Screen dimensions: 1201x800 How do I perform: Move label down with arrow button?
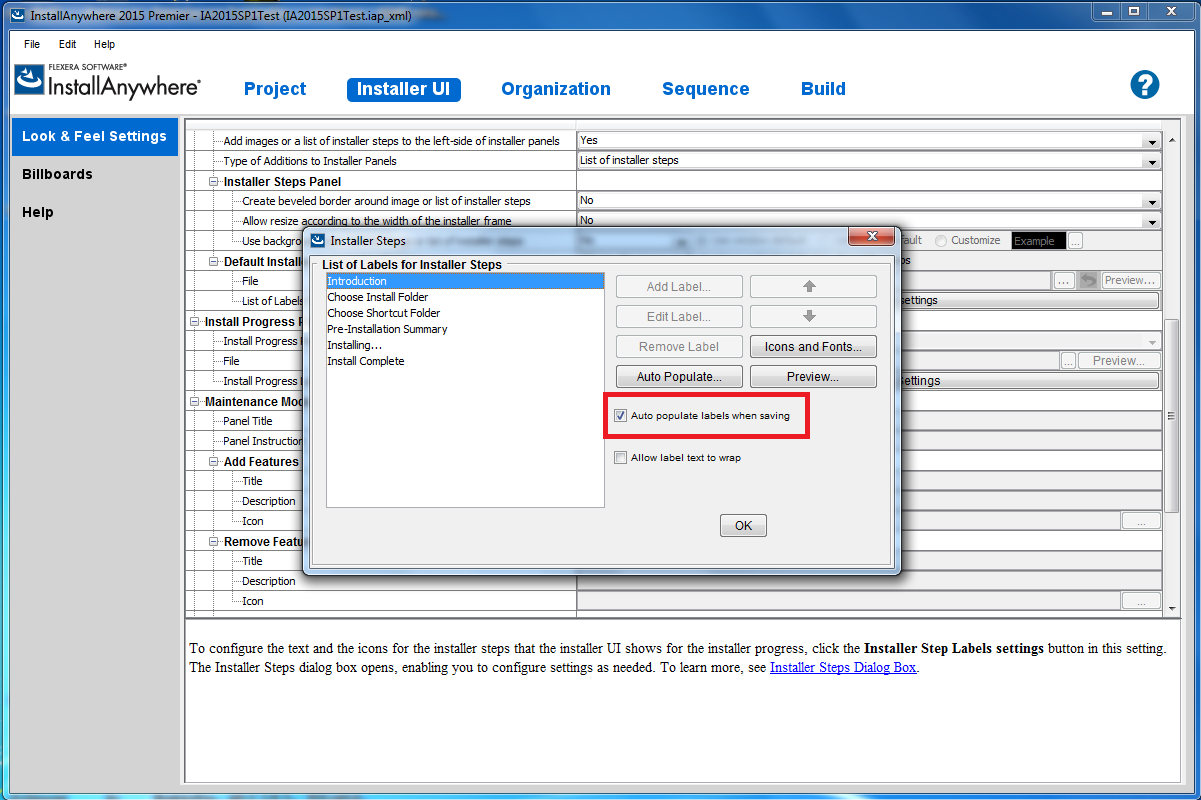point(813,317)
